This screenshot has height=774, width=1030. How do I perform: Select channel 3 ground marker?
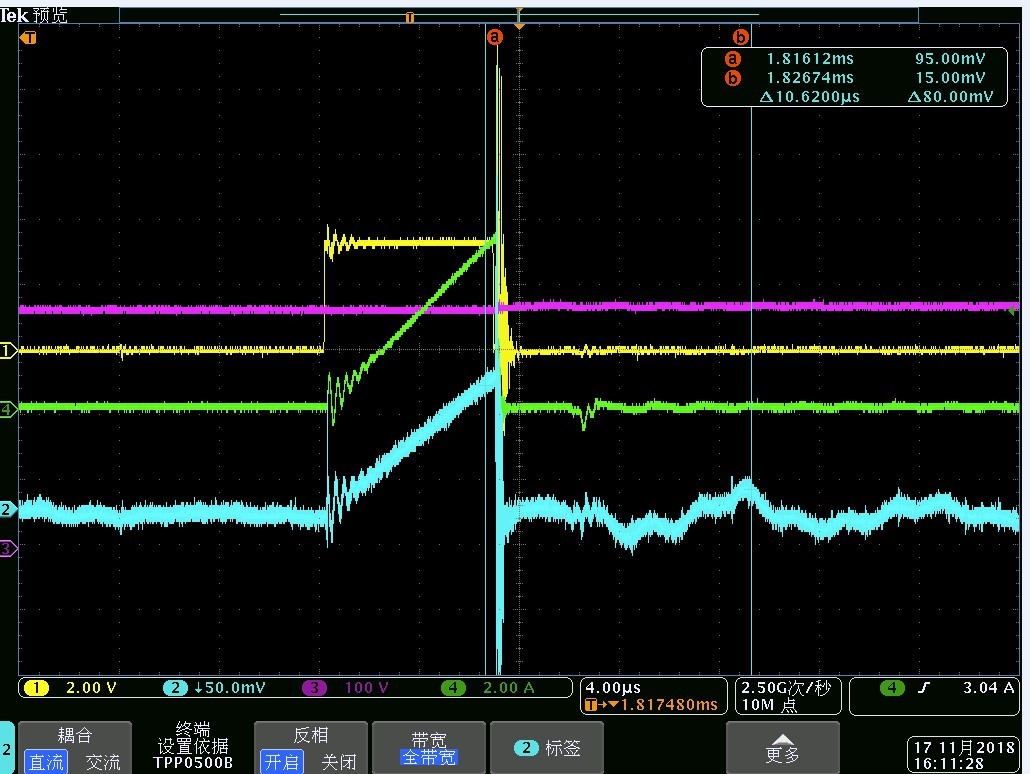(x=8, y=548)
